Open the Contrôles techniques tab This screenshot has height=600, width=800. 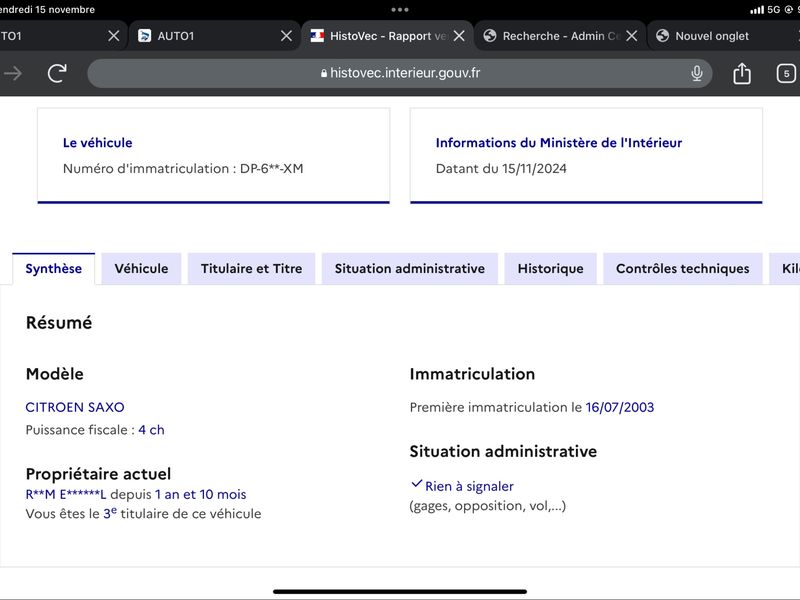pyautogui.click(x=683, y=268)
